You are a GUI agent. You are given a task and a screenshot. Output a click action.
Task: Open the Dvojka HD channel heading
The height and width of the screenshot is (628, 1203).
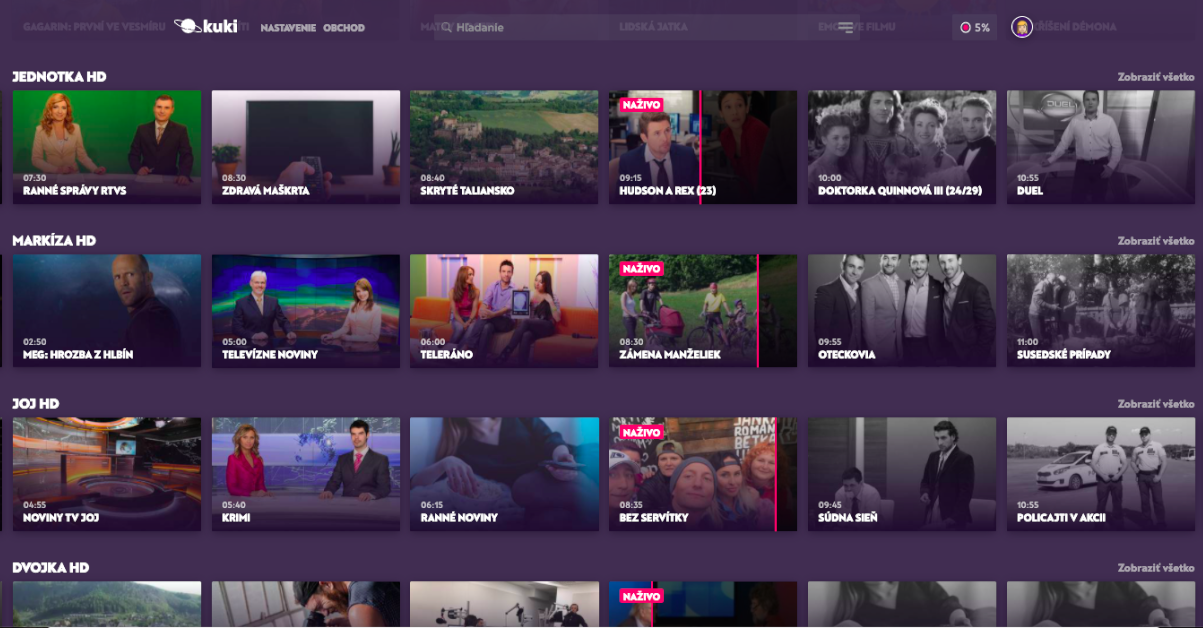pyautogui.click(x=51, y=568)
